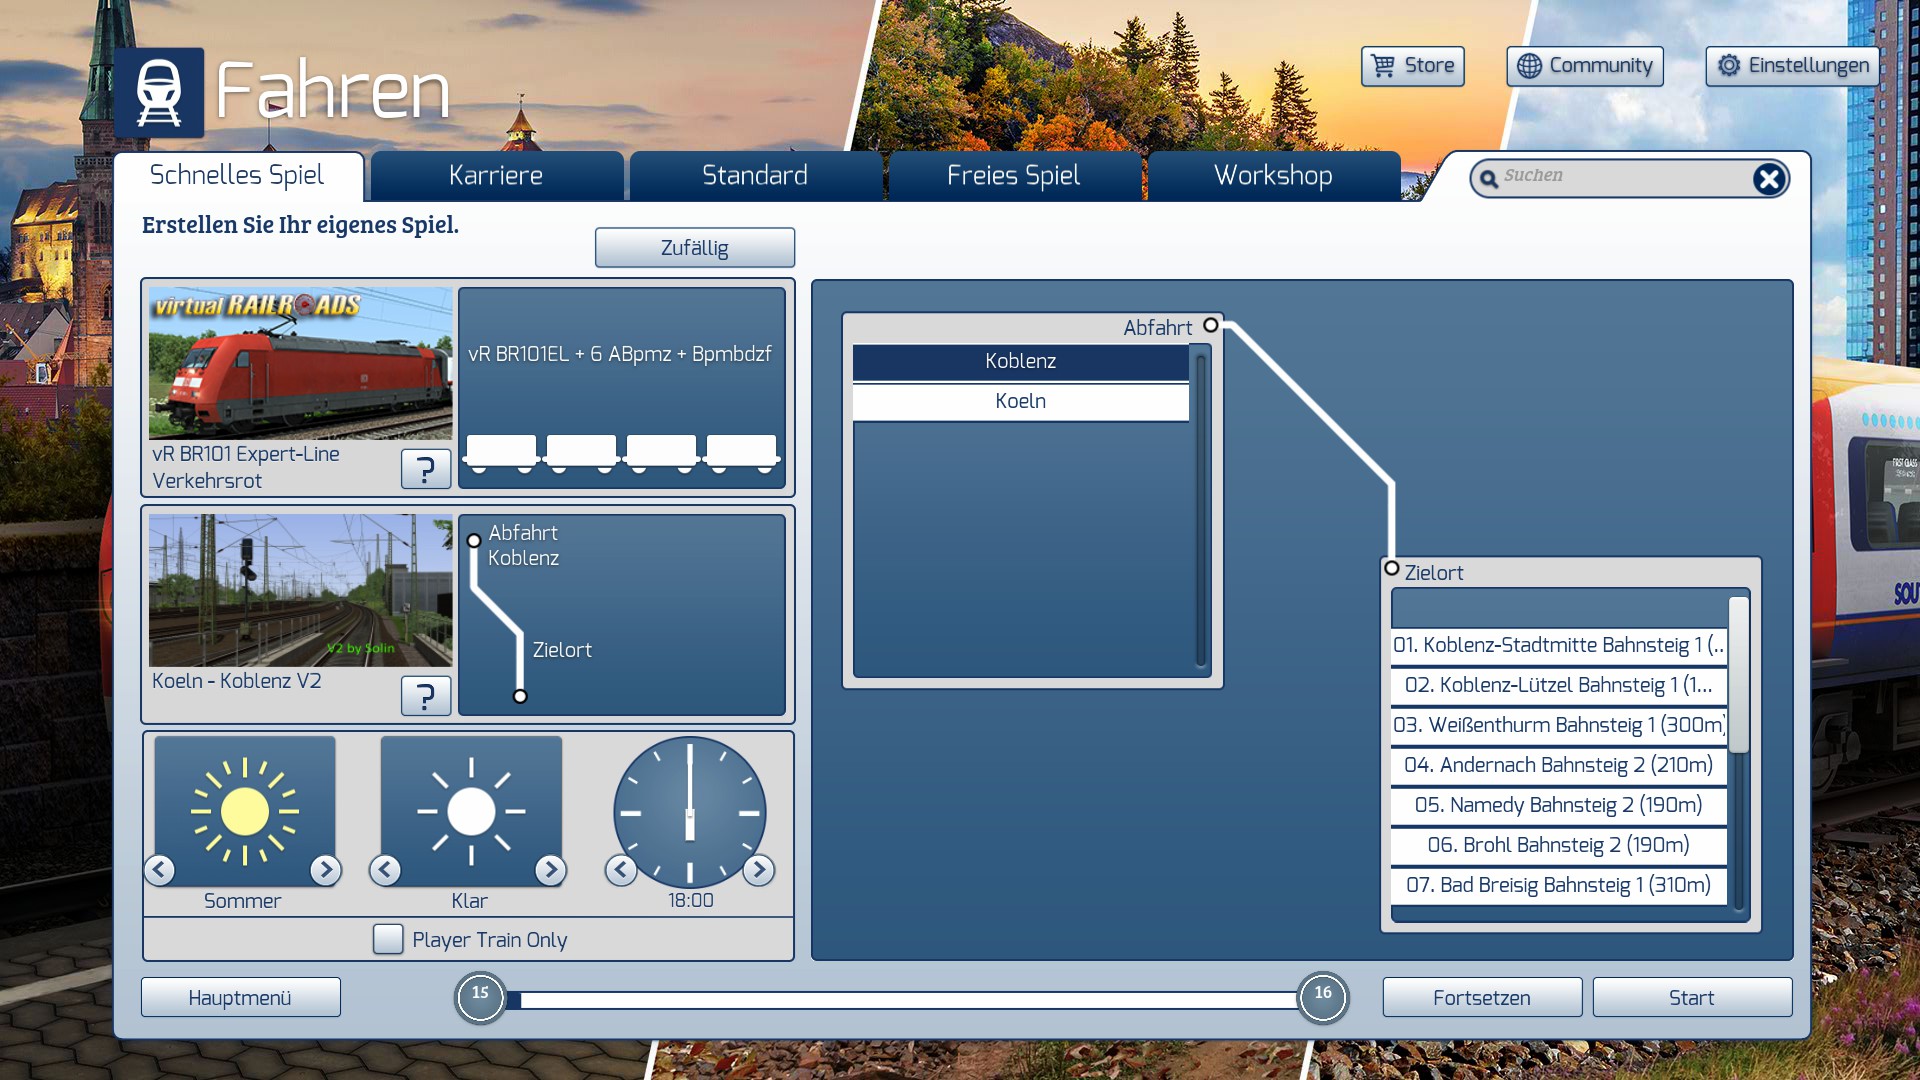Choose destination 06. Brohl Bahnsteig 2

(1558, 845)
